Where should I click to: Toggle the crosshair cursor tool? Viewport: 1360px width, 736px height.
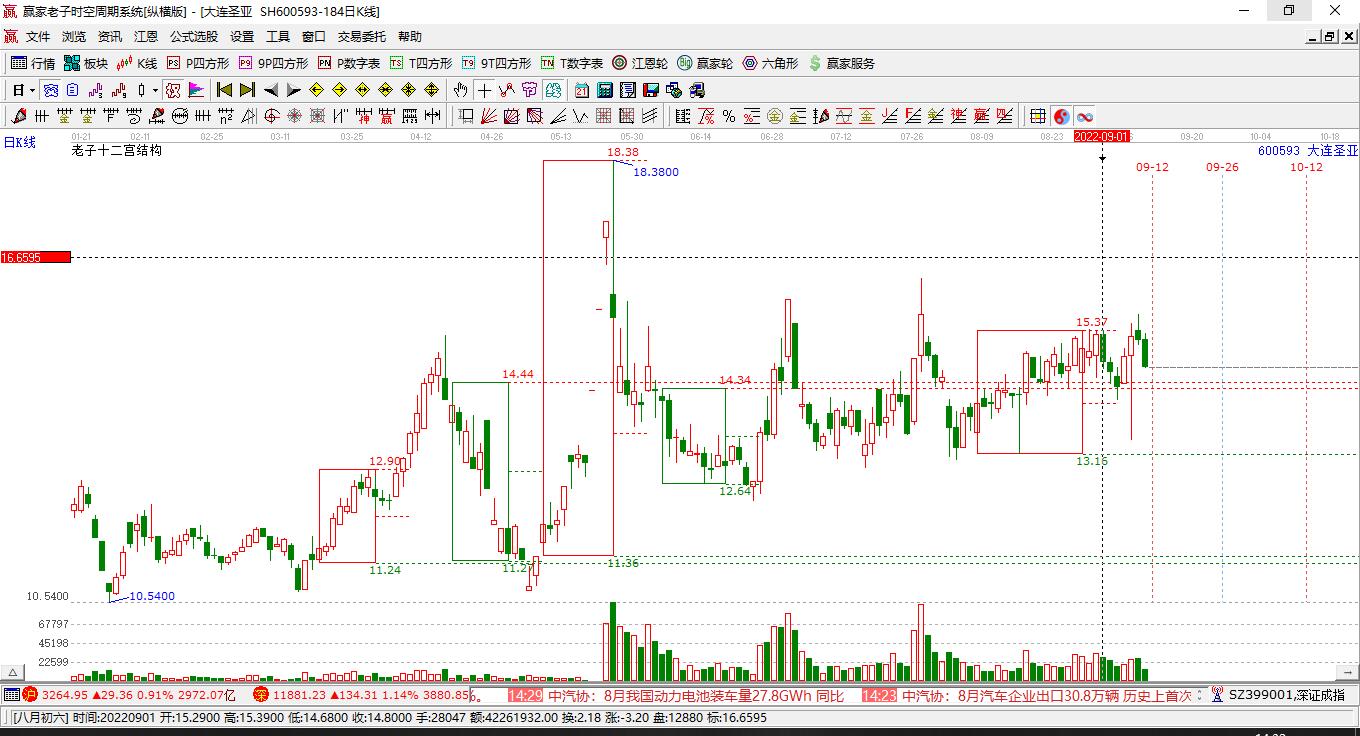click(x=484, y=90)
